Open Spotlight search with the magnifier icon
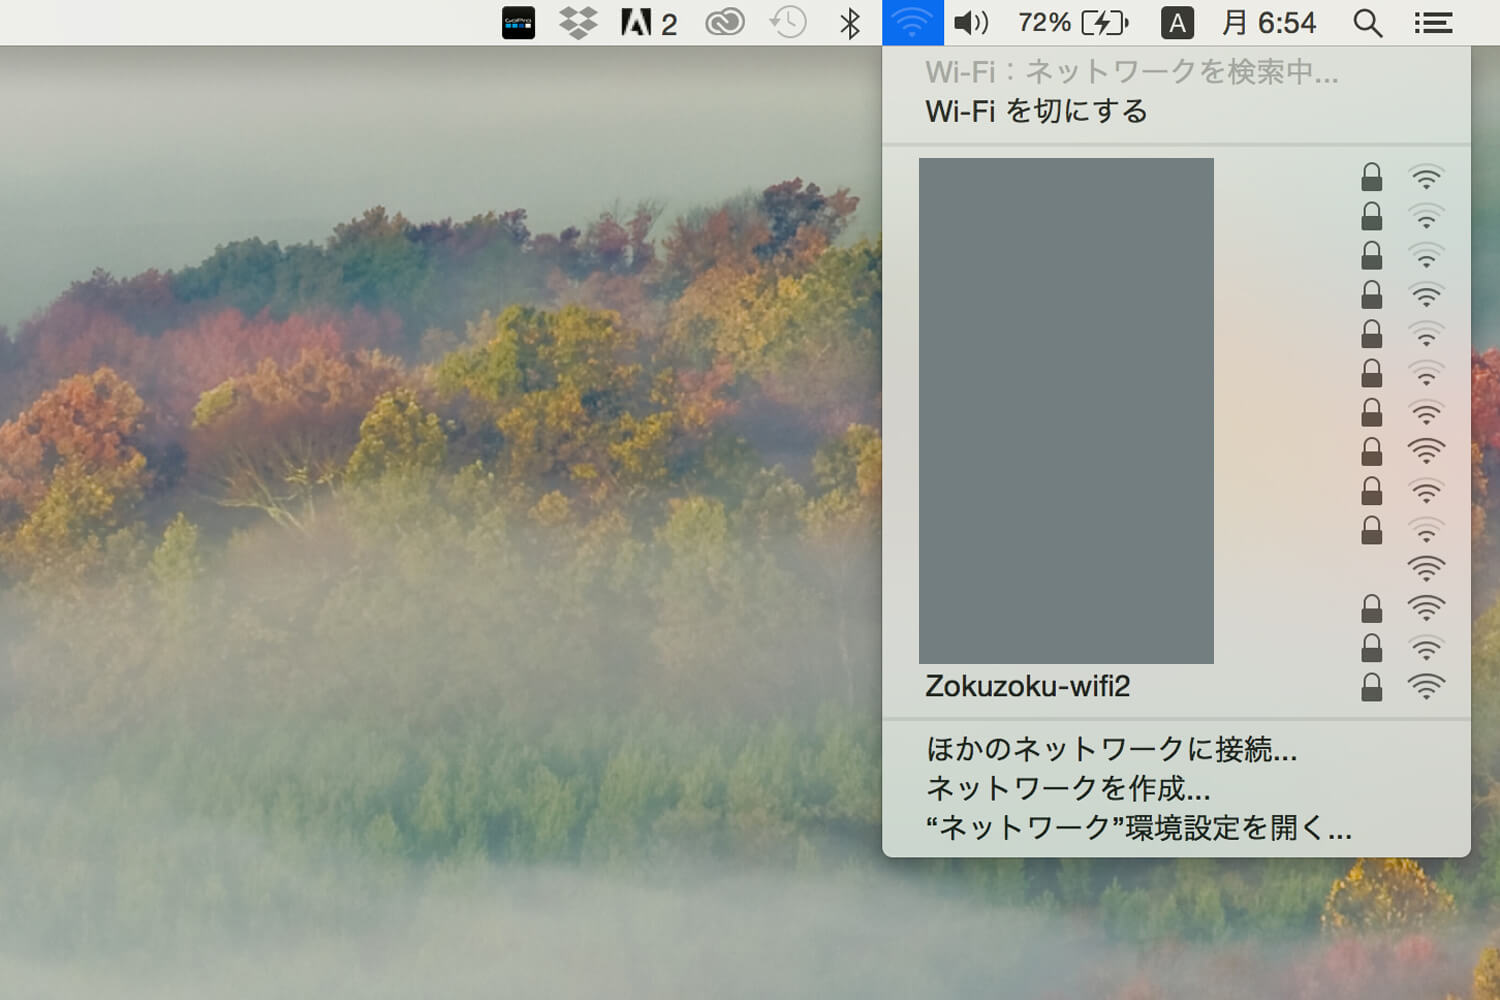1500x1000 pixels. (x=1367, y=22)
